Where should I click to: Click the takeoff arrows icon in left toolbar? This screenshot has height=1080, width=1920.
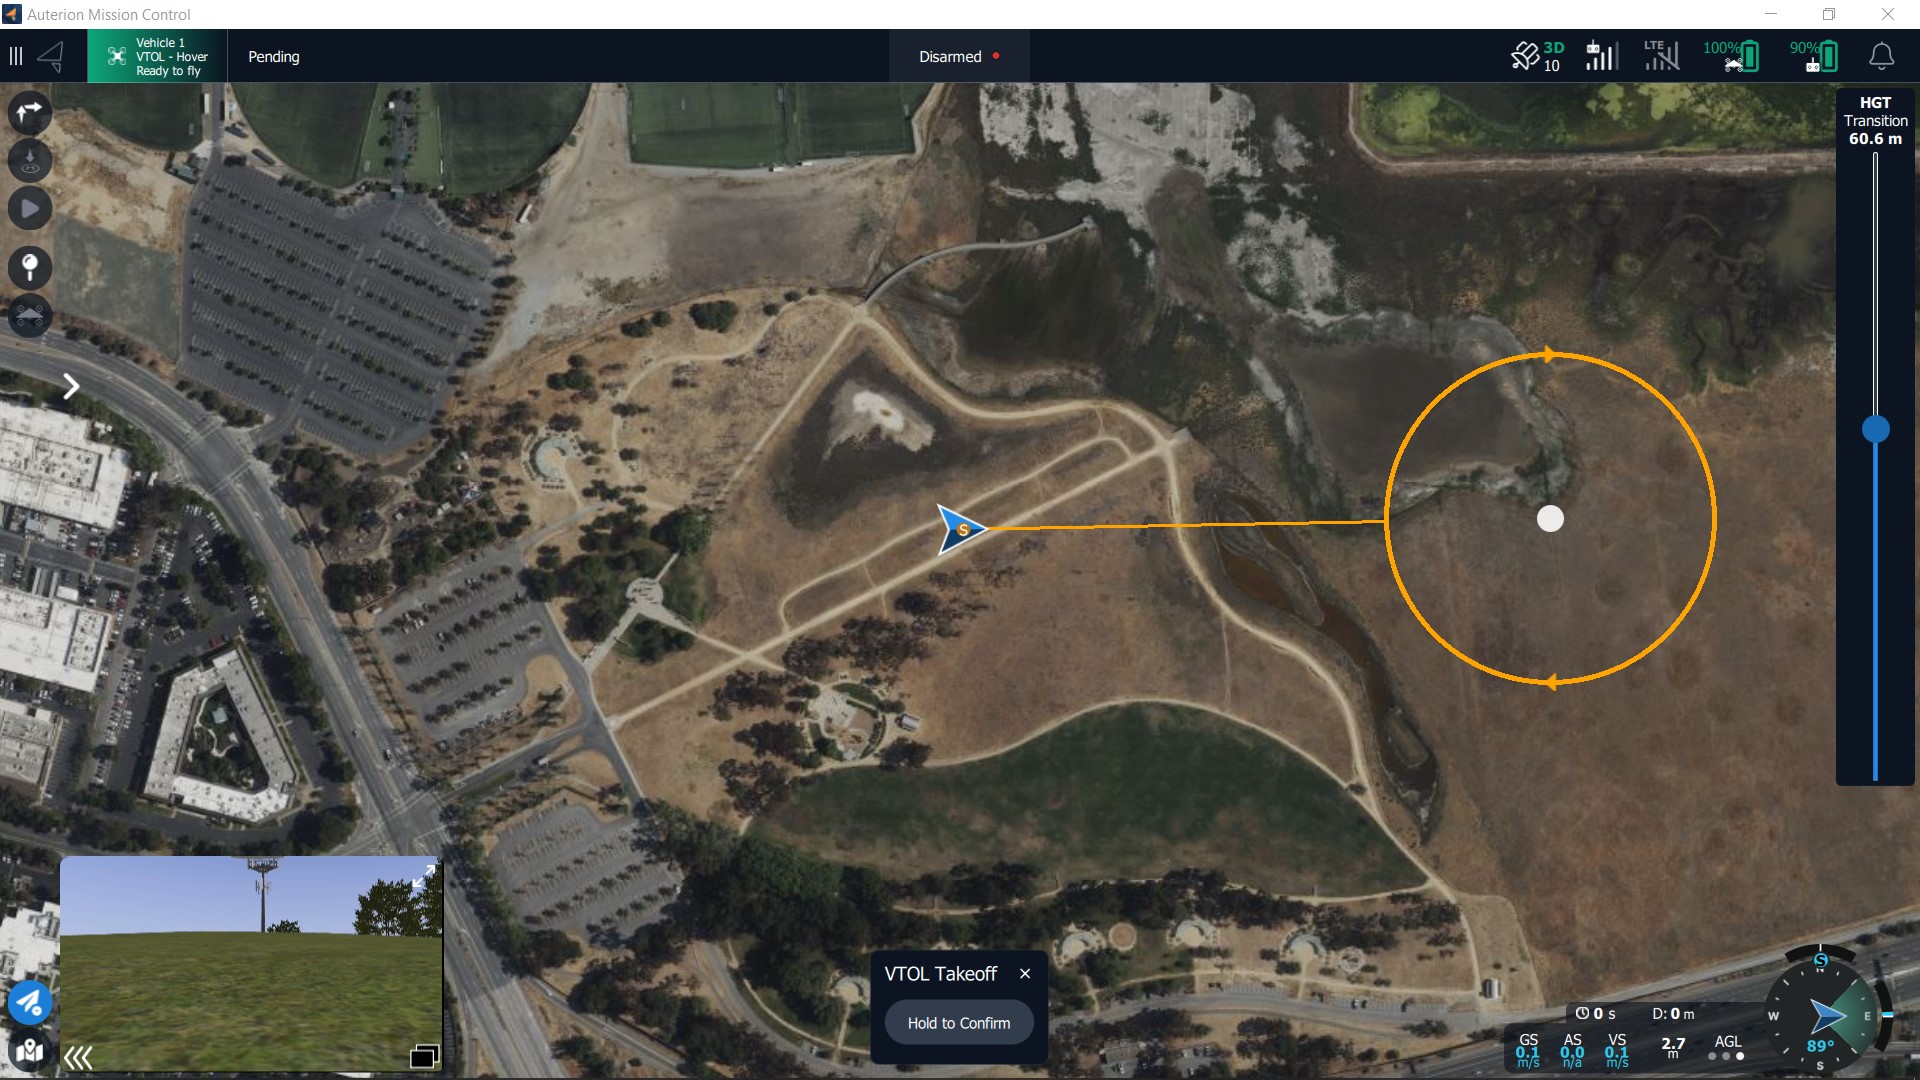[x=30, y=112]
